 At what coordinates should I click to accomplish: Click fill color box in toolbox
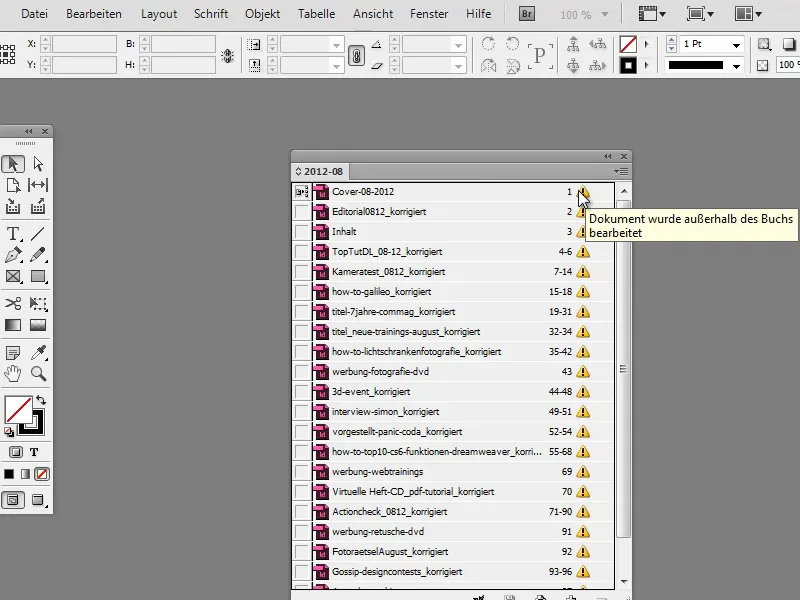[18, 409]
